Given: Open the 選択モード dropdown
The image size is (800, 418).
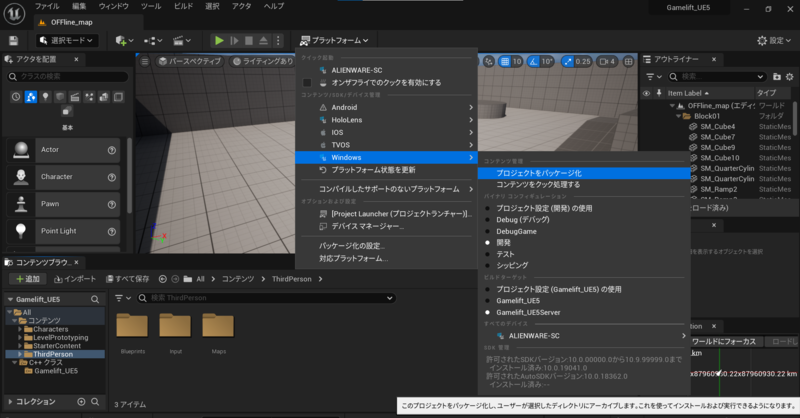Looking at the screenshot, I should click(x=66, y=40).
